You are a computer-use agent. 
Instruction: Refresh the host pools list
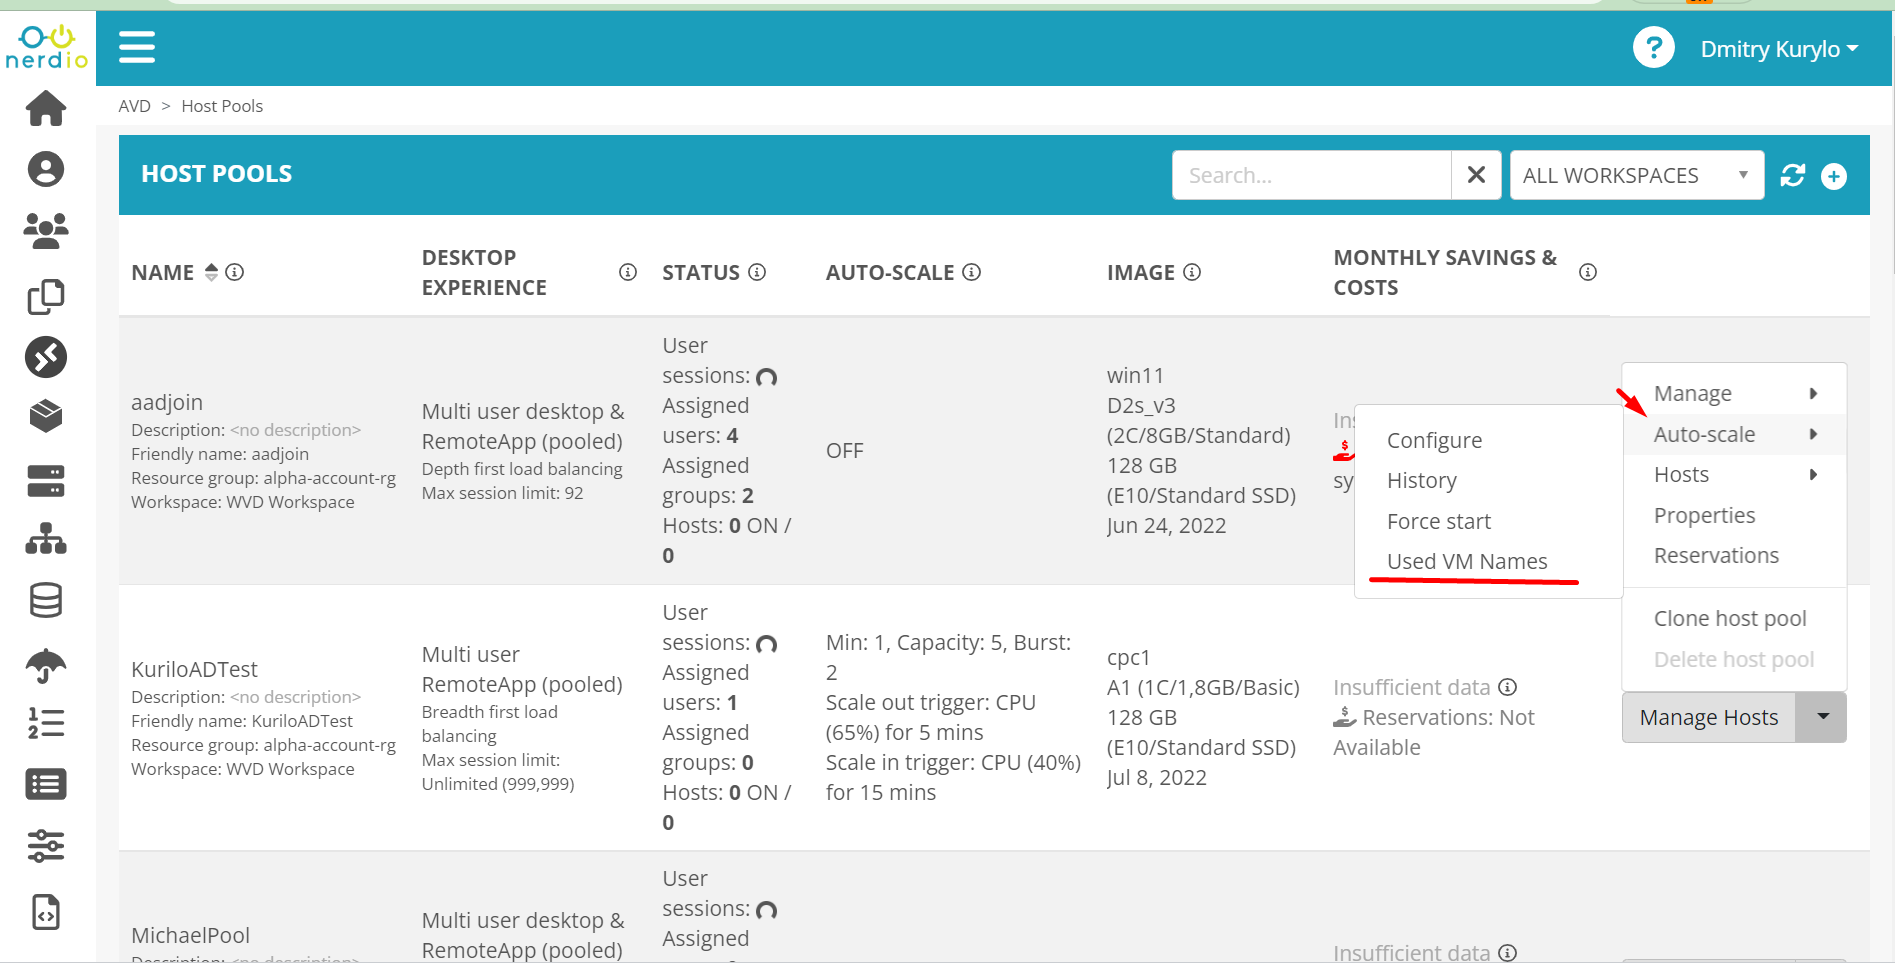[x=1792, y=176]
